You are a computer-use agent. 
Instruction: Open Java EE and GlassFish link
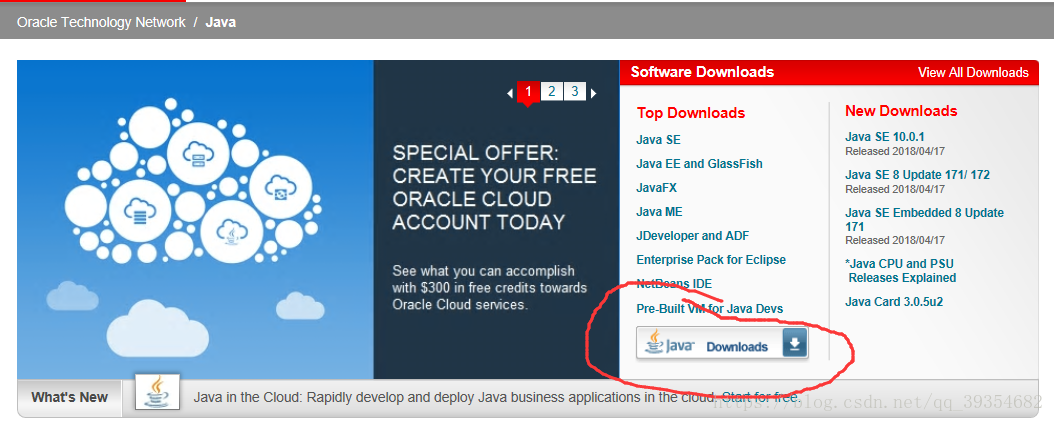pyautogui.click(x=699, y=163)
